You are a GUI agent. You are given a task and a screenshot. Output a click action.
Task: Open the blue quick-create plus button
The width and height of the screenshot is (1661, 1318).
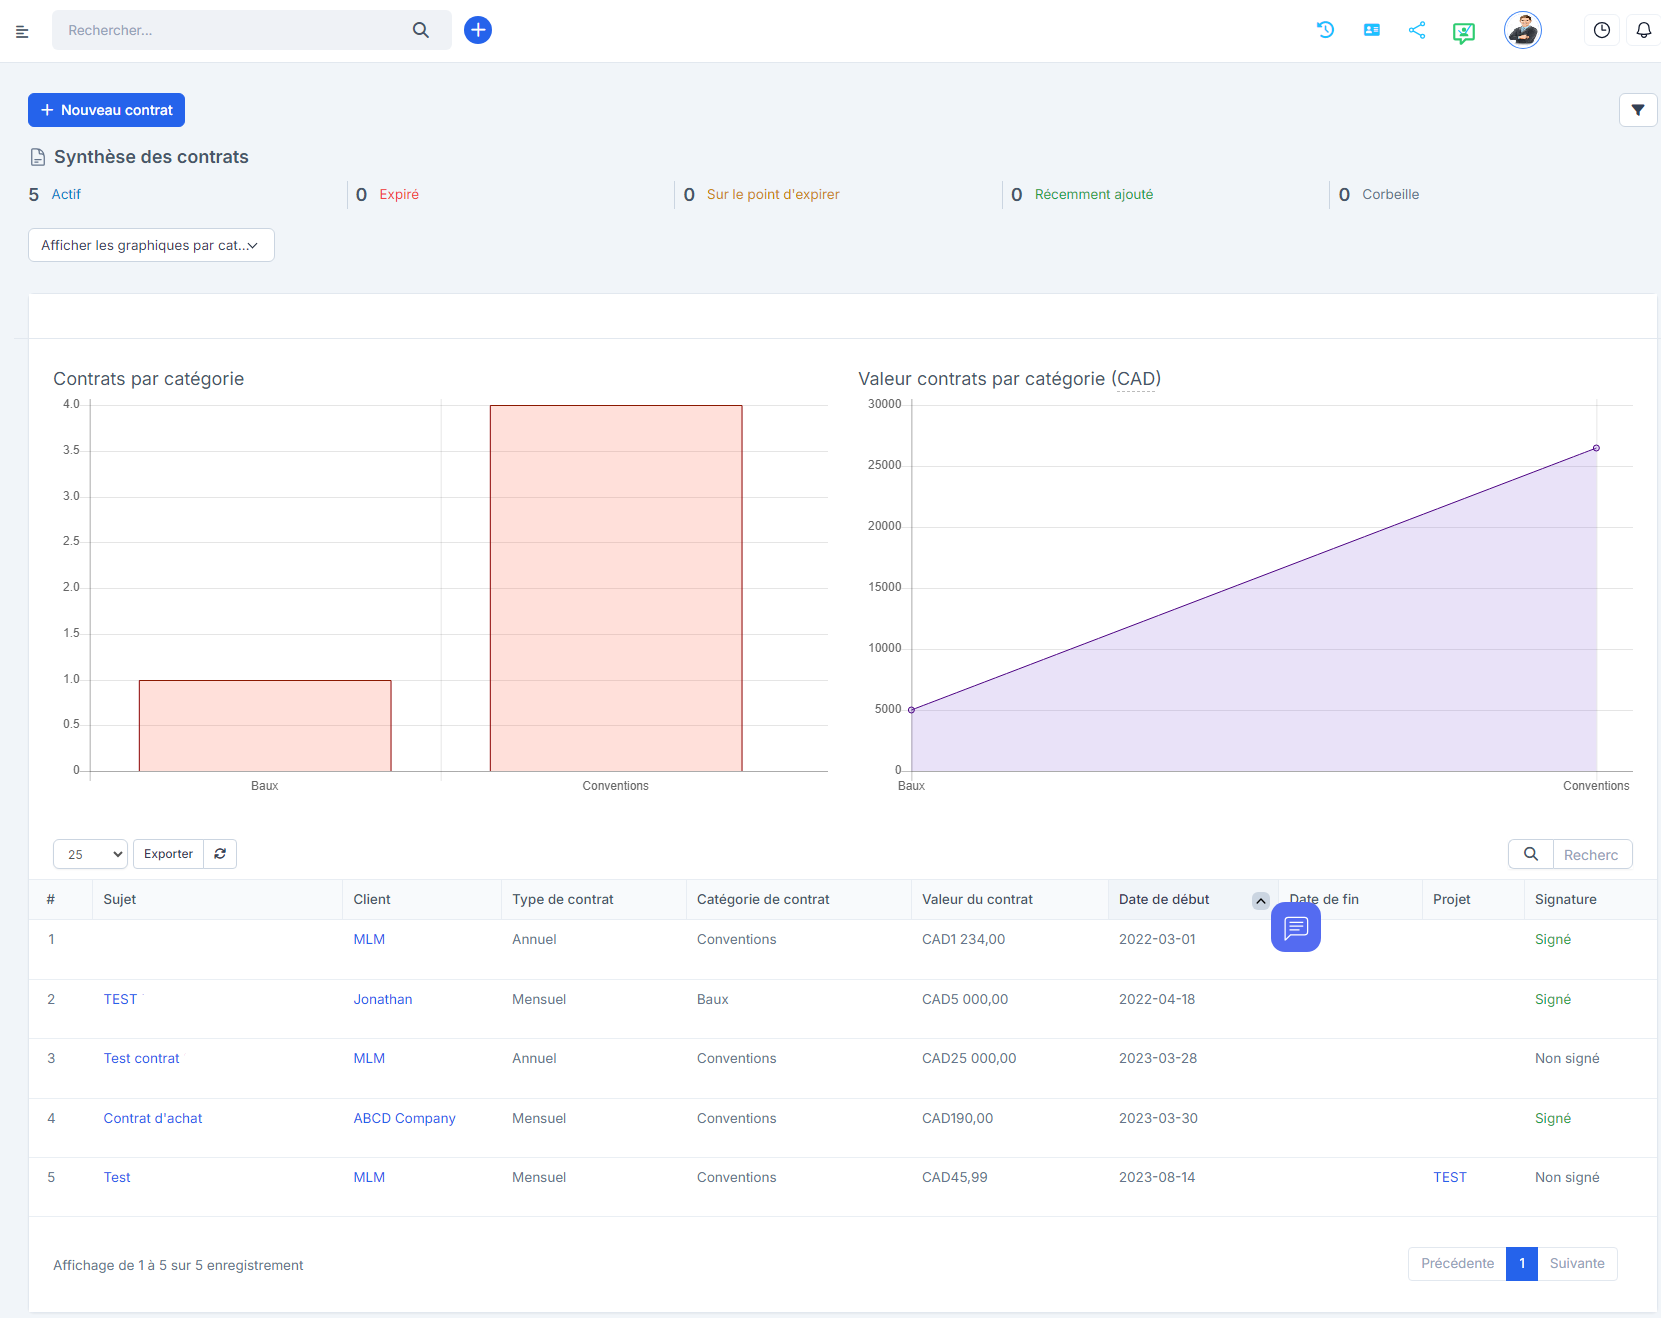click(x=478, y=30)
